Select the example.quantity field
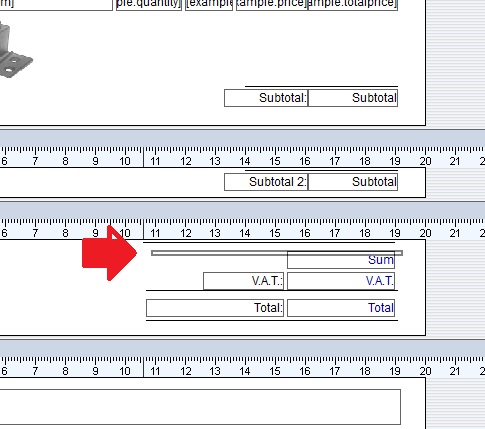The height and width of the screenshot is (429, 485). tap(149, 5)
